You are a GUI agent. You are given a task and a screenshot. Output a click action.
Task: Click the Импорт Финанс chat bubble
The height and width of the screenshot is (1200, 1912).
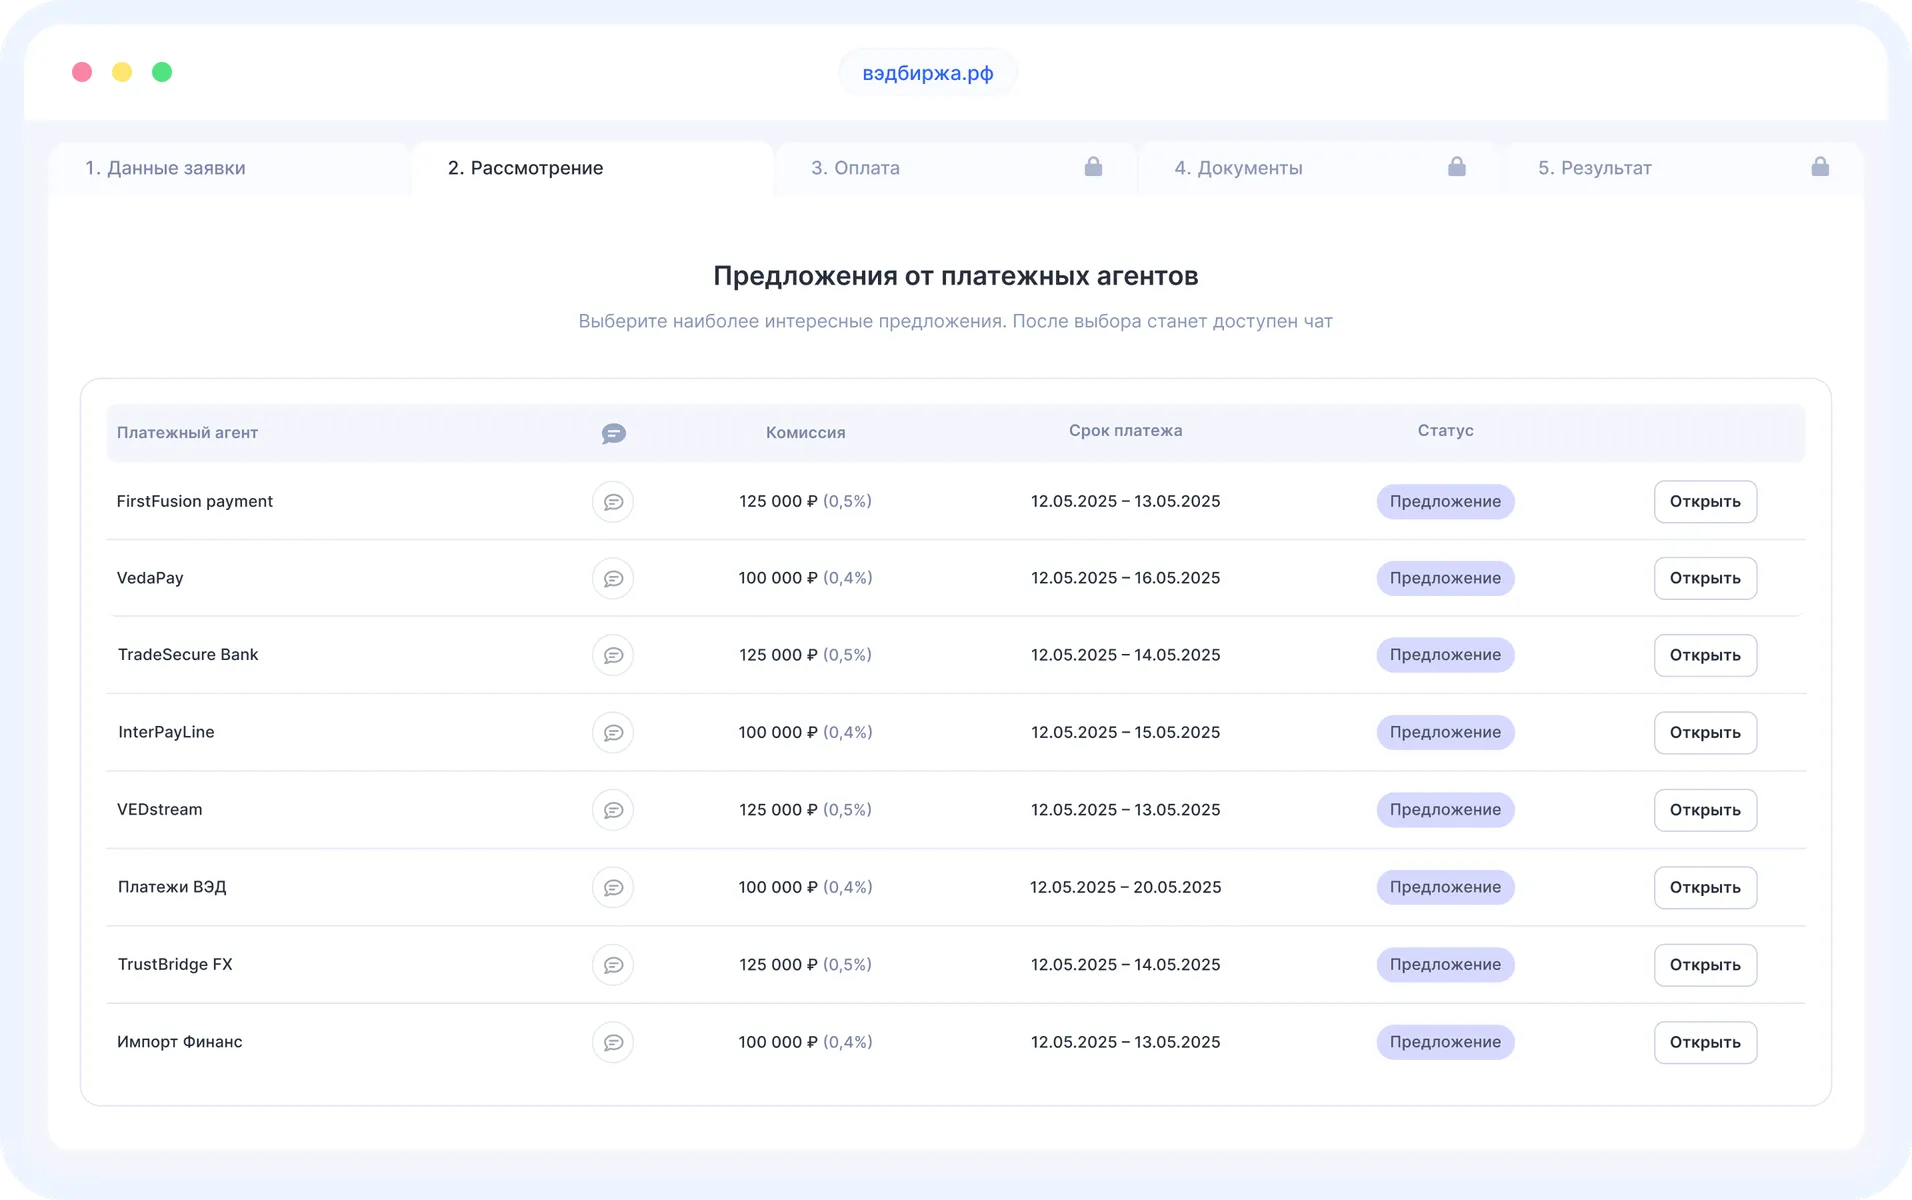pyautogui.click(x=613, y=1042)
